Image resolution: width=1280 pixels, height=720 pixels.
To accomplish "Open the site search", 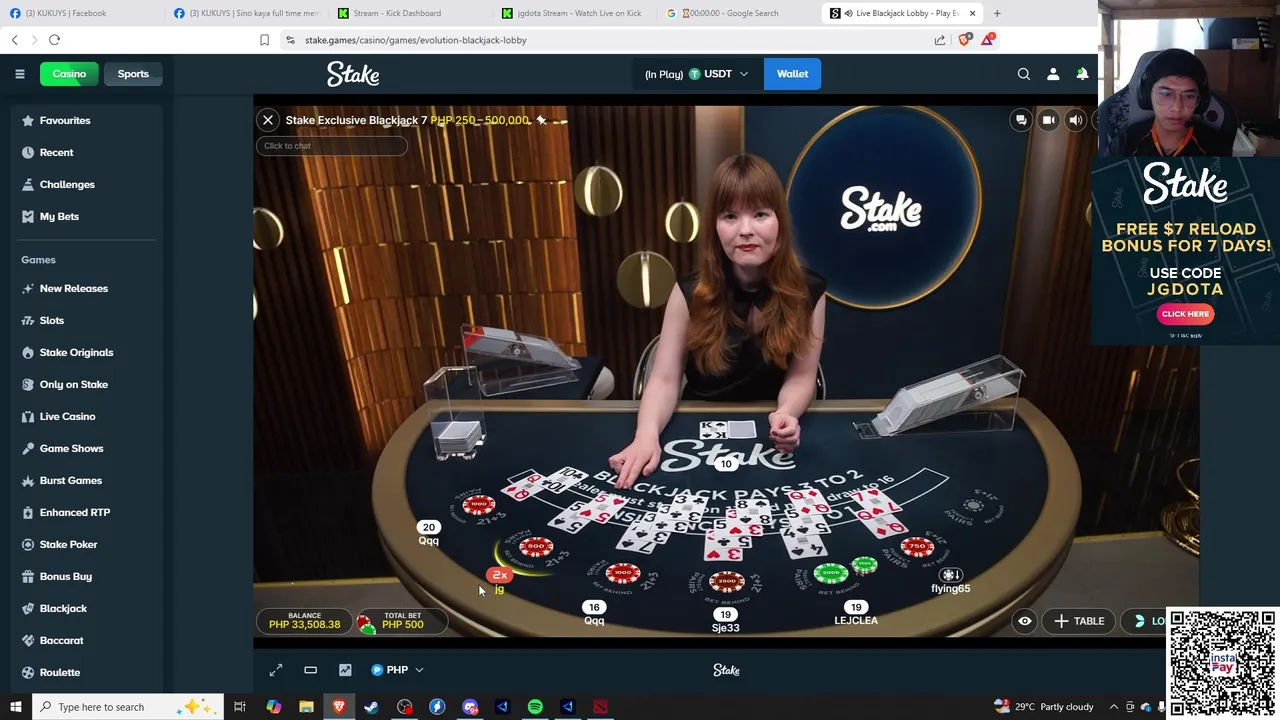I will click(x=1023, y=74).
